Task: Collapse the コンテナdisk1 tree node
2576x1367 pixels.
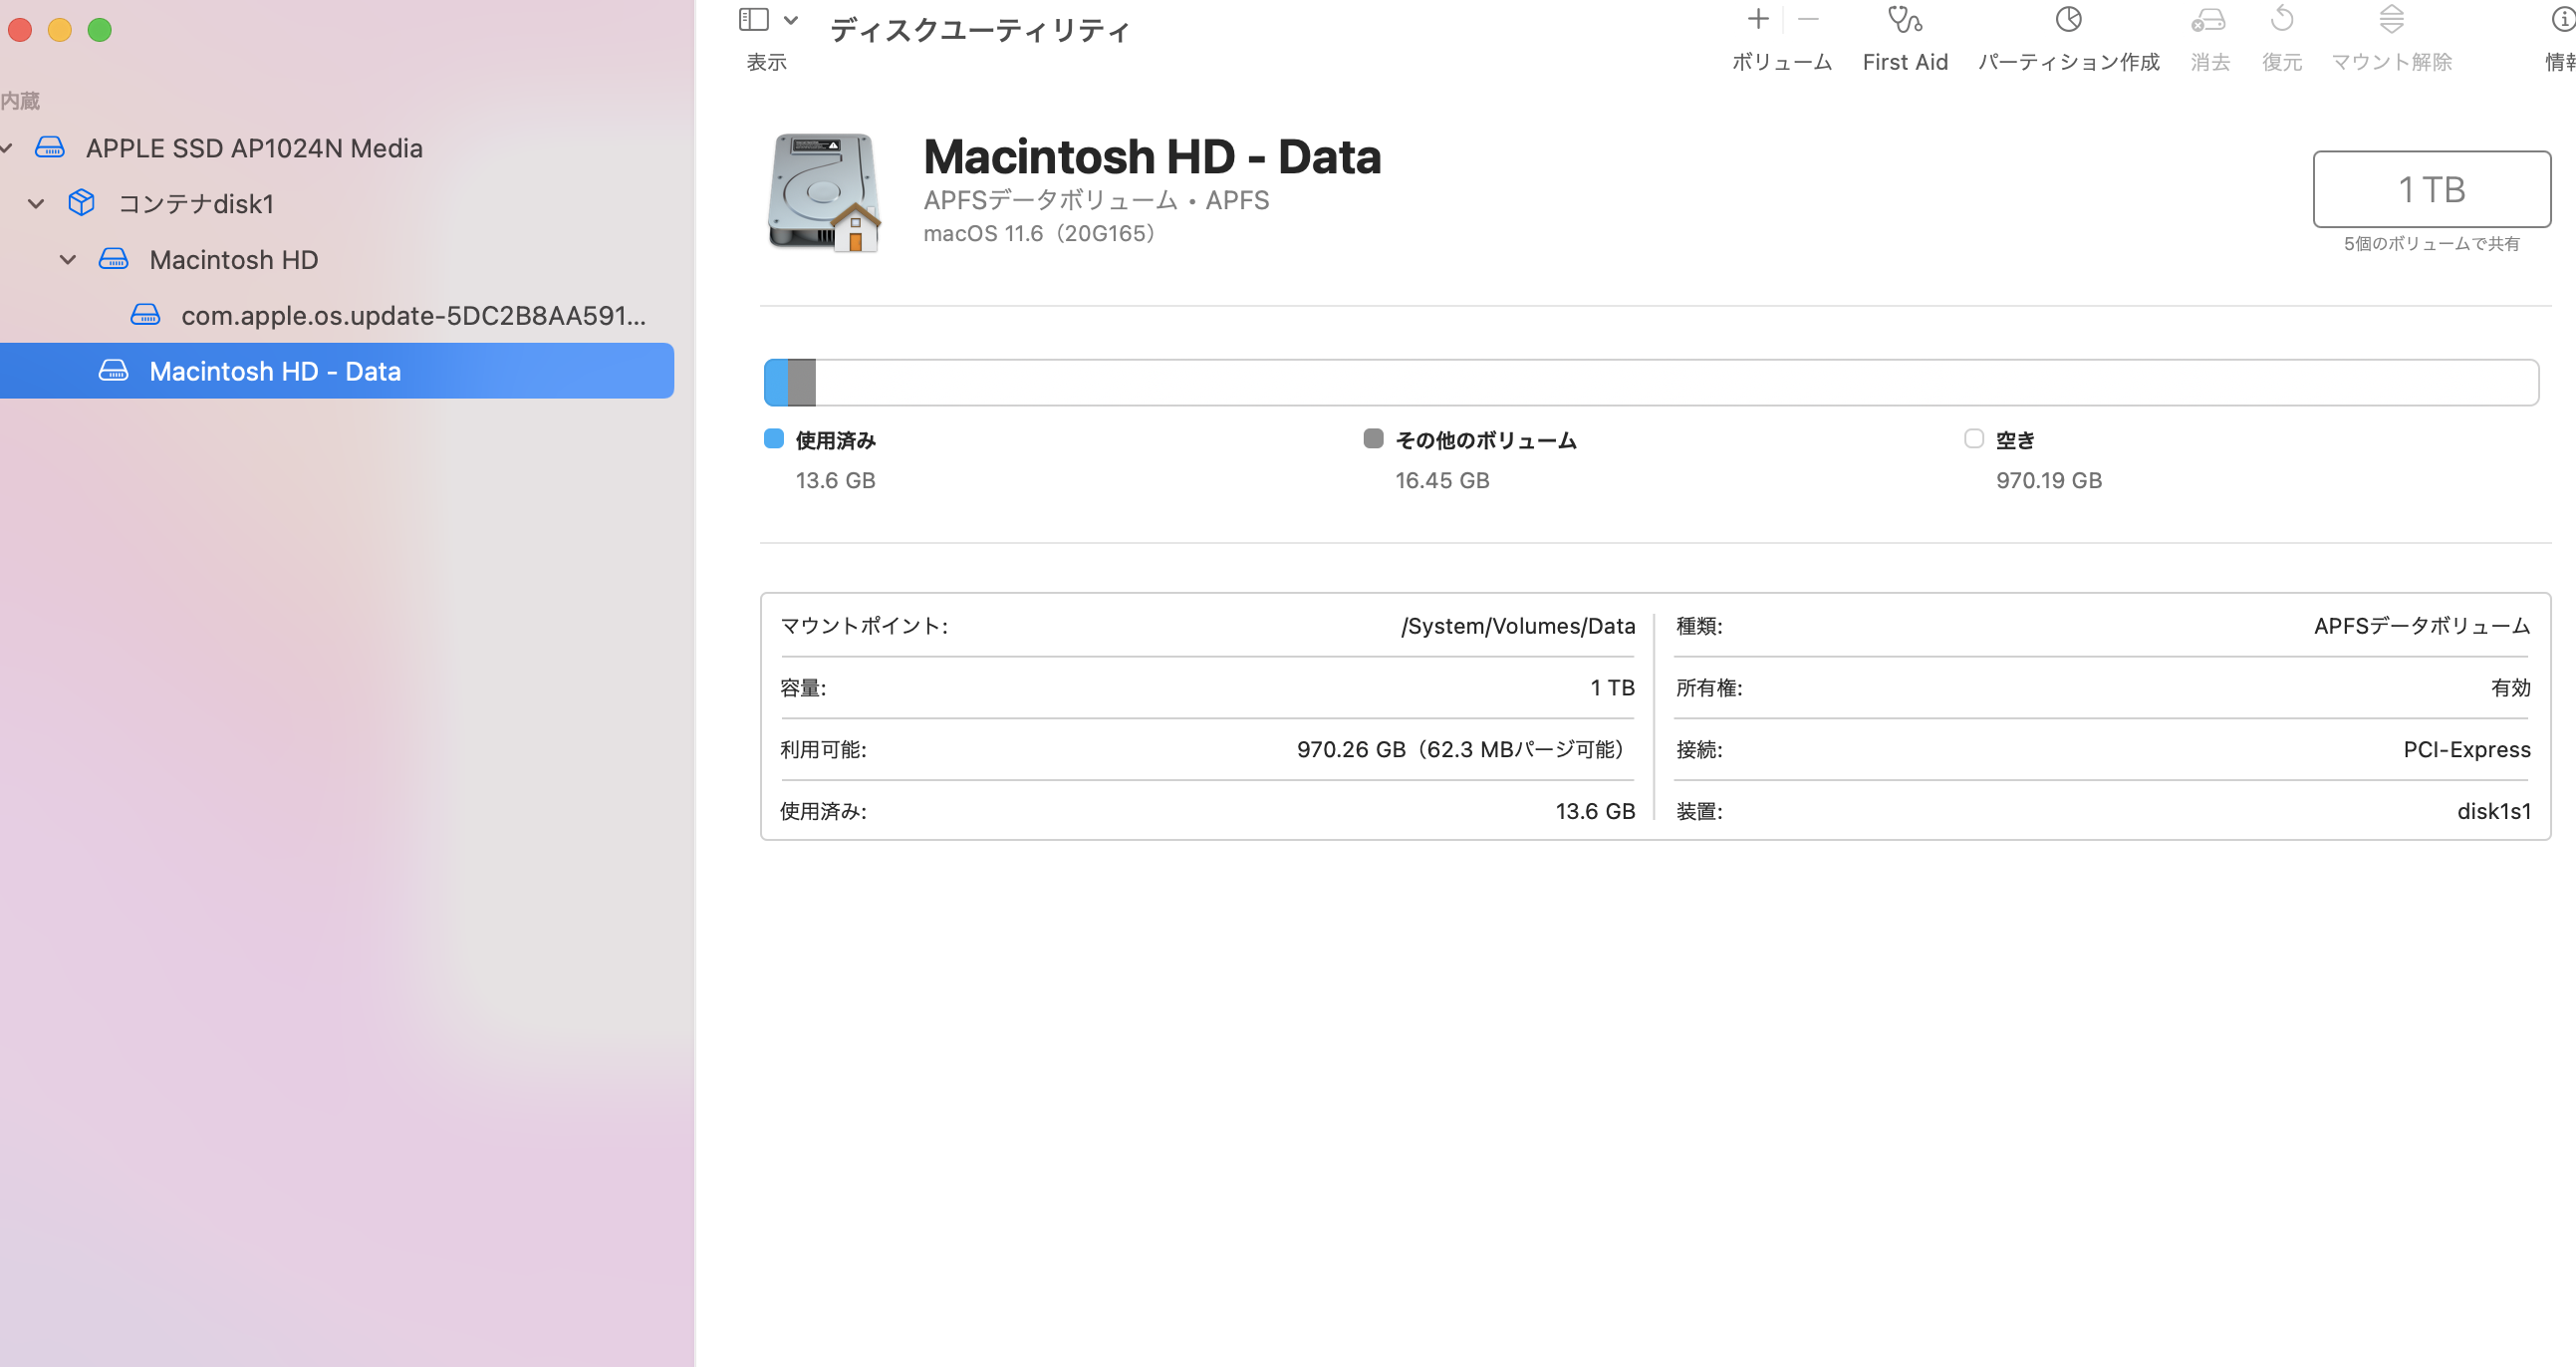Action: (36, 204)
